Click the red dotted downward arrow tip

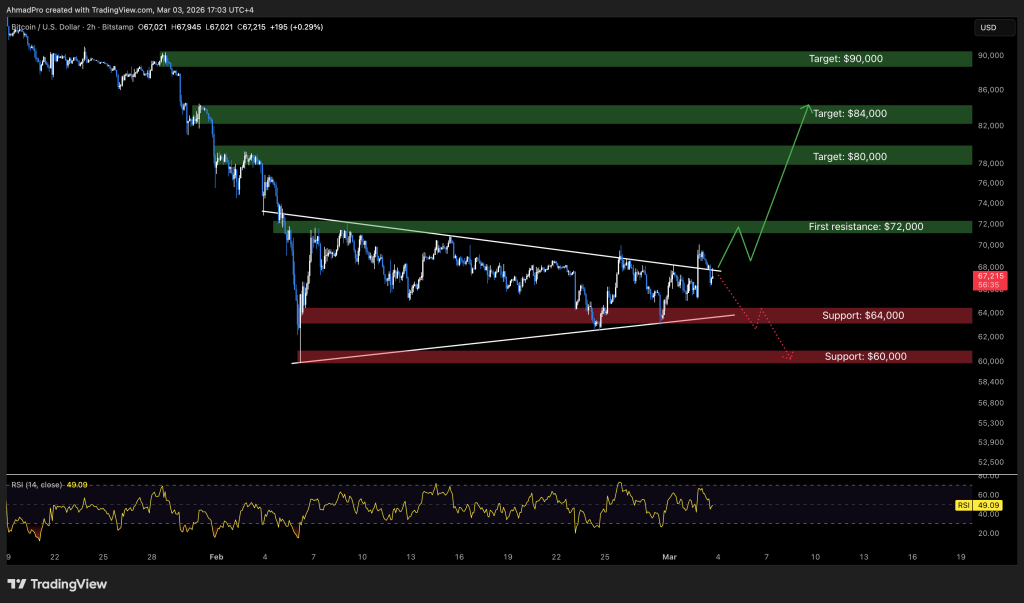pyautogui.click(x=789, y=357)
